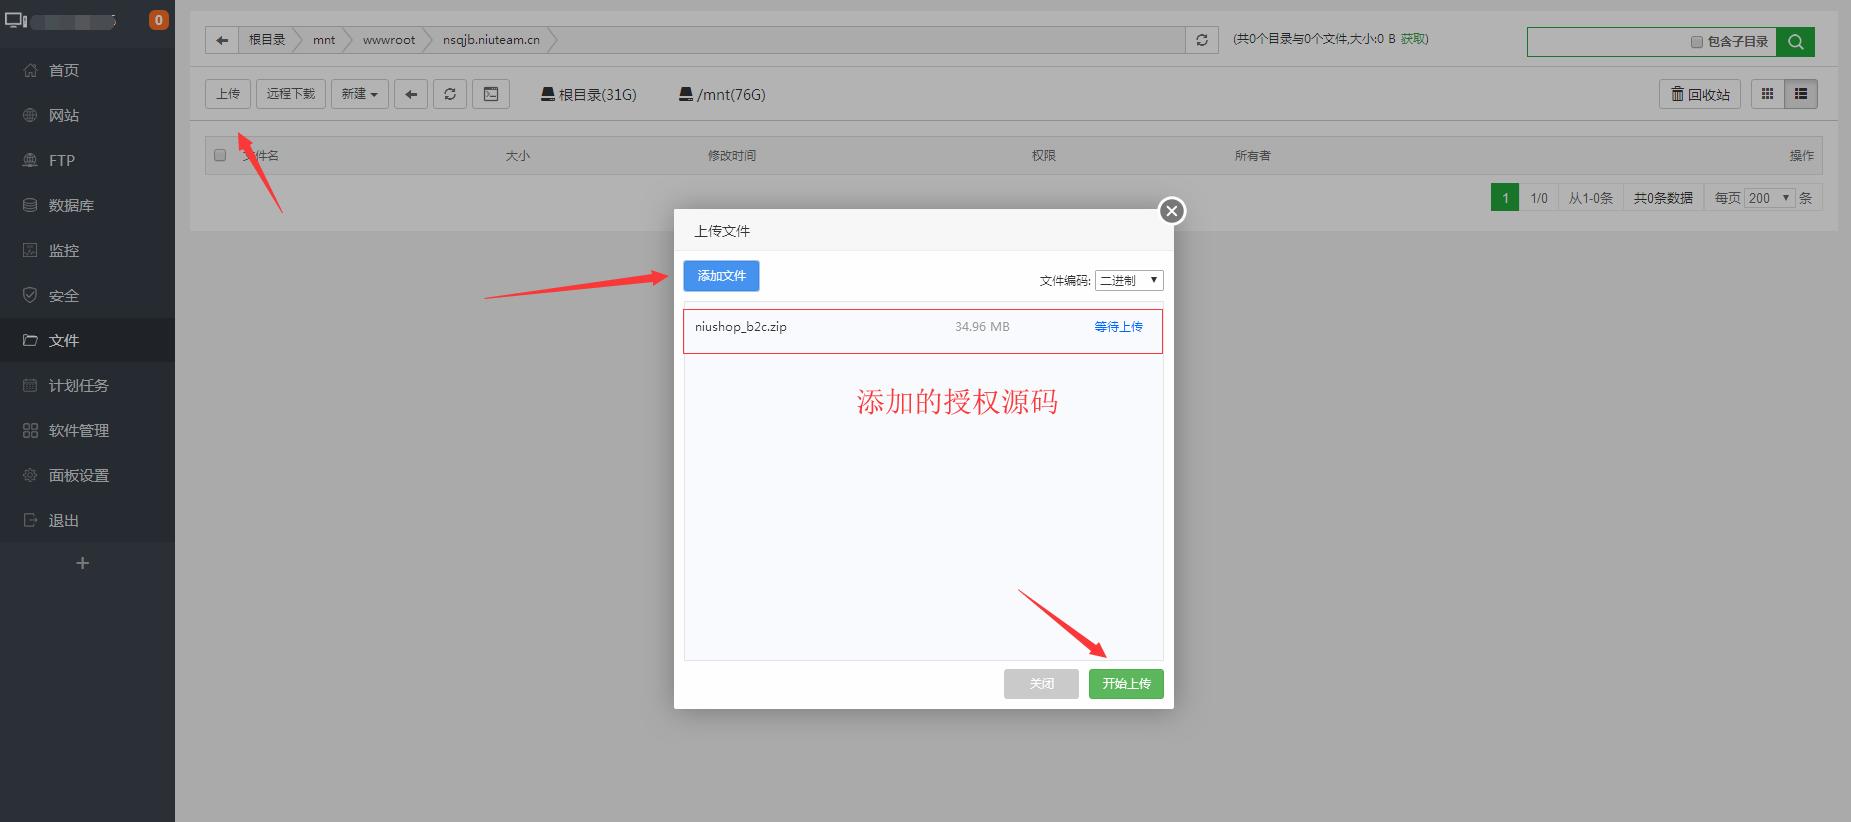
Task: Navigate to 根目录 in the breadcrumb
Action: click(x=267, y=40)
